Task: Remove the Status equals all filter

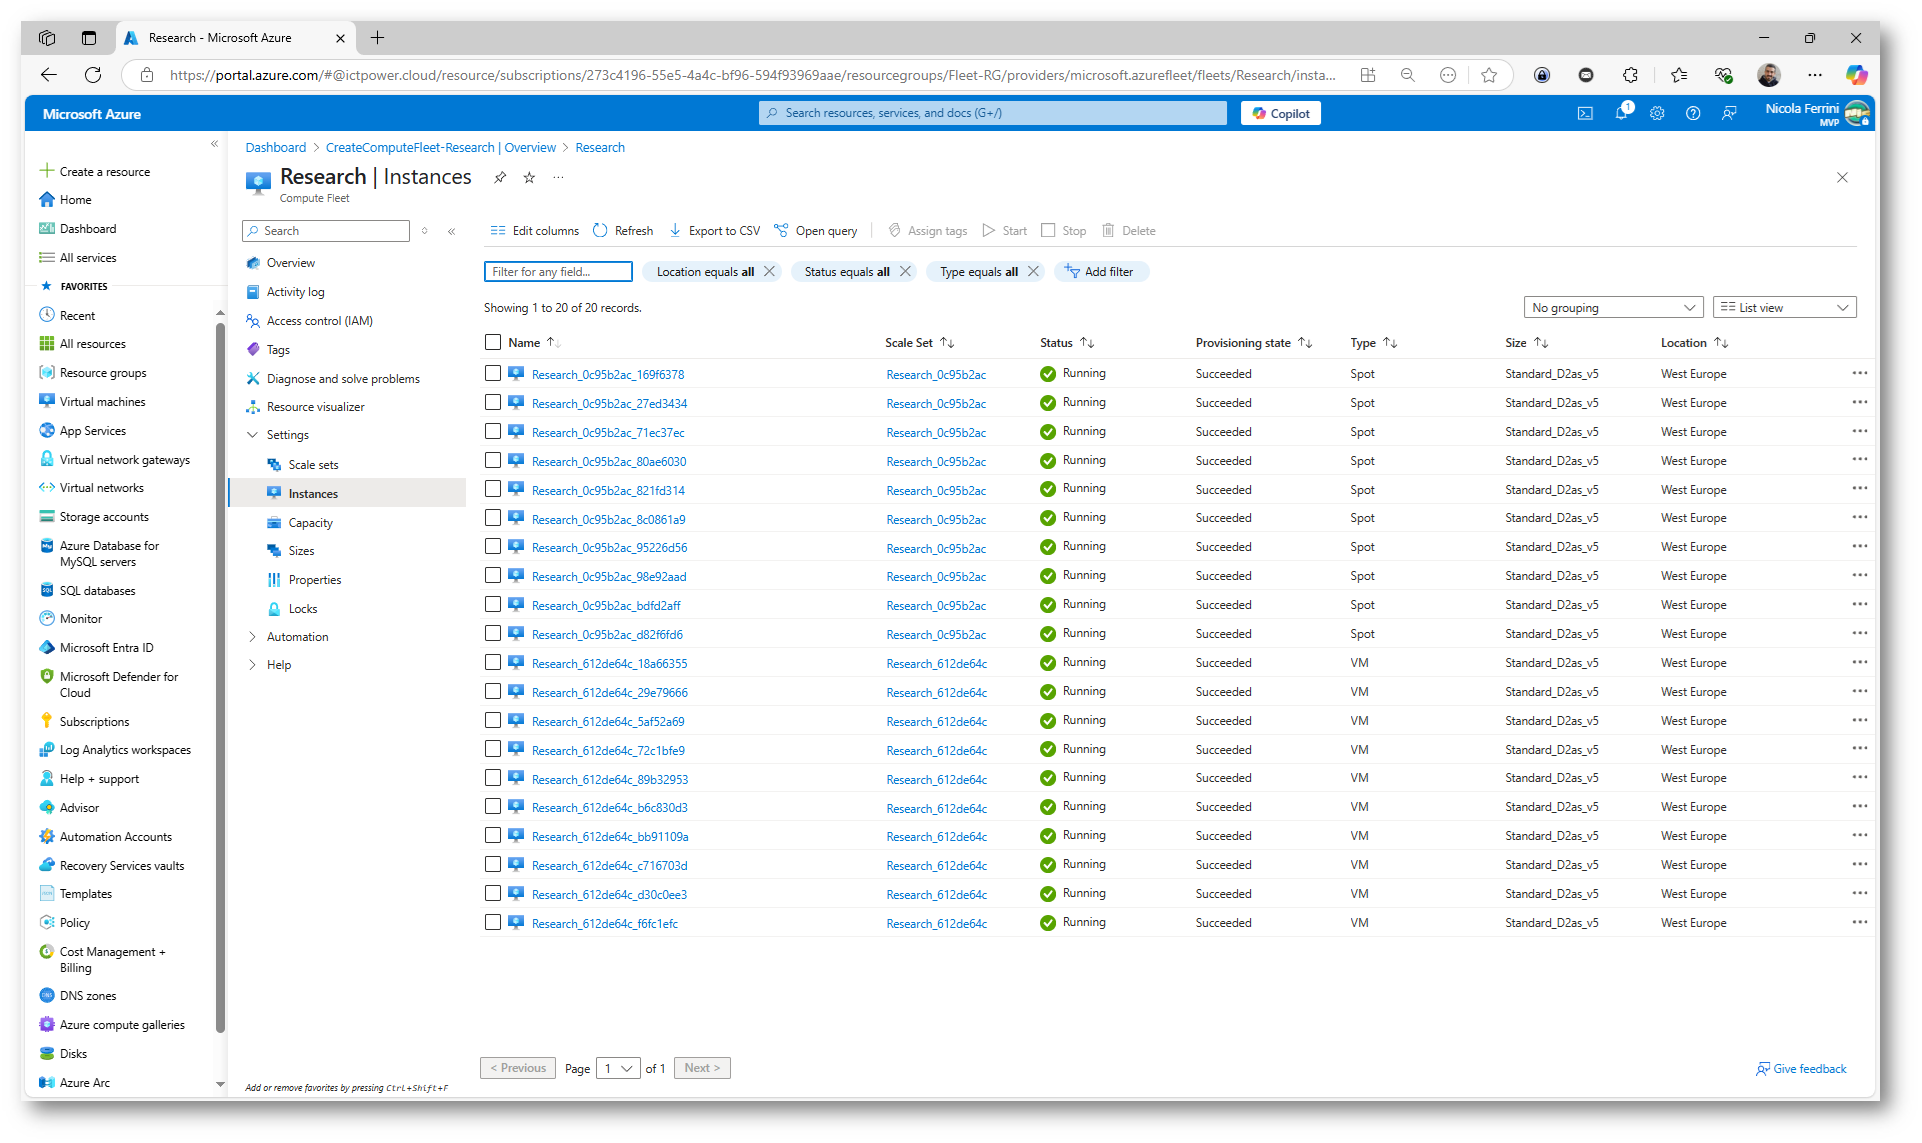Action: pos(905,272)
